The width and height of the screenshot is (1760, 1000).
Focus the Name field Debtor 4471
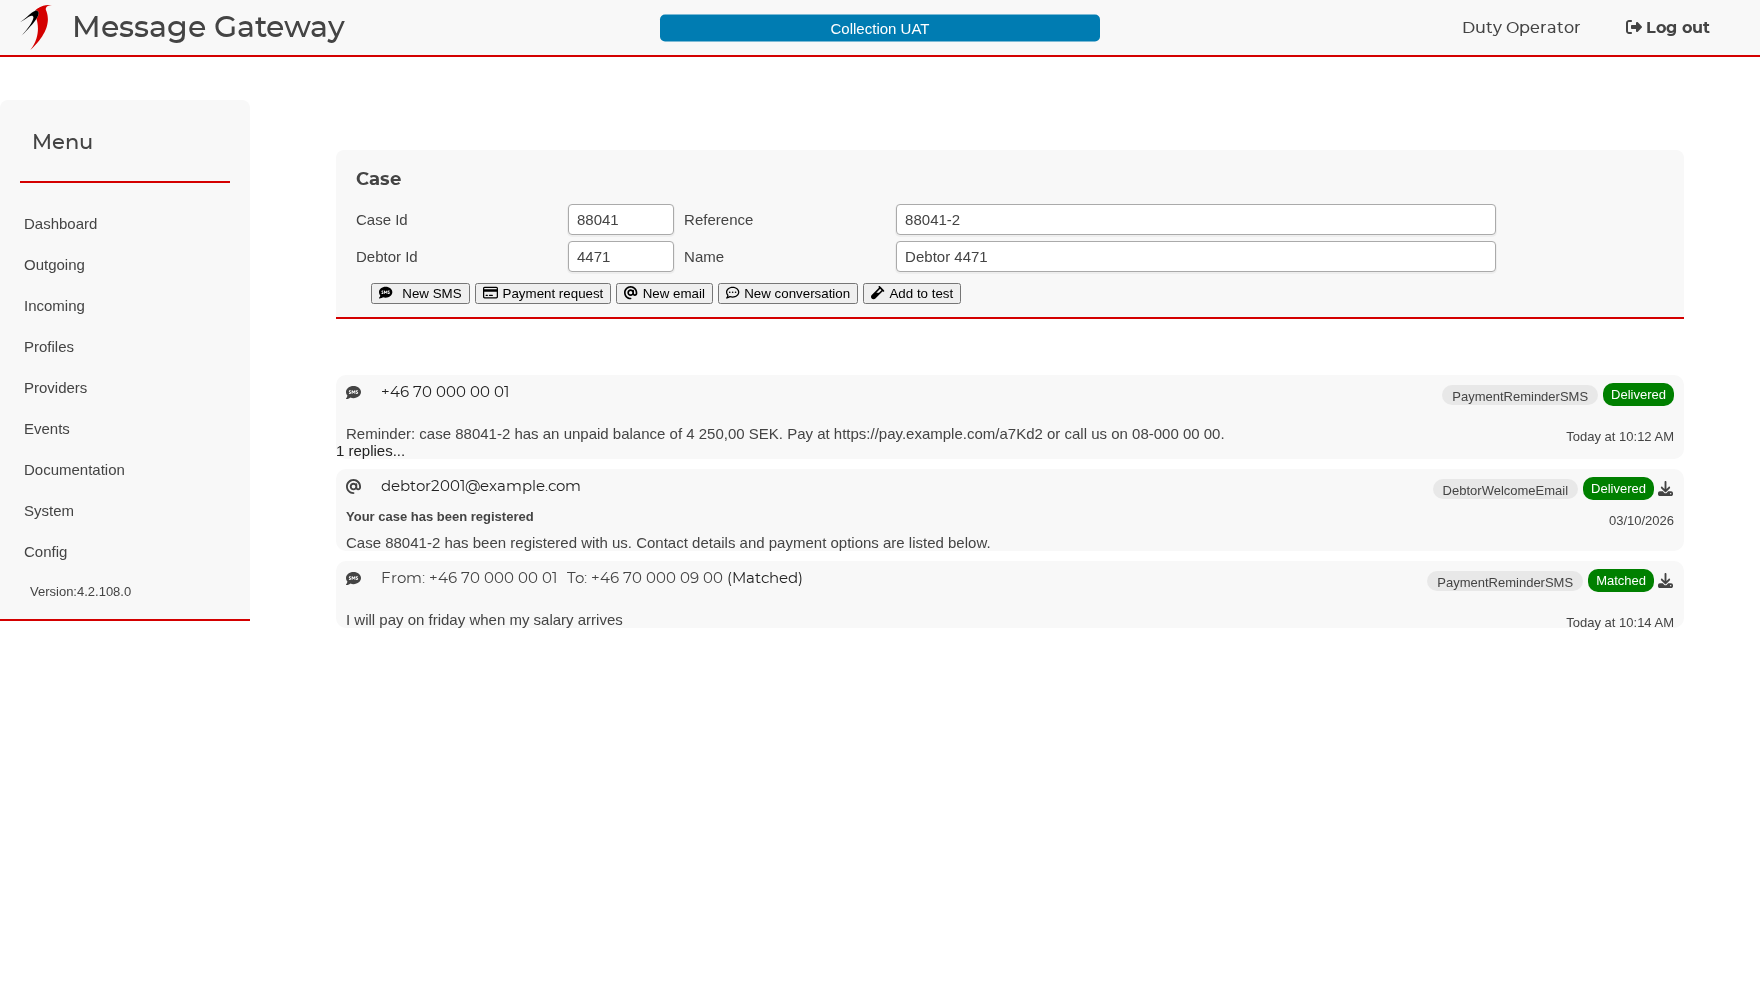click(x=1196, y=257)
